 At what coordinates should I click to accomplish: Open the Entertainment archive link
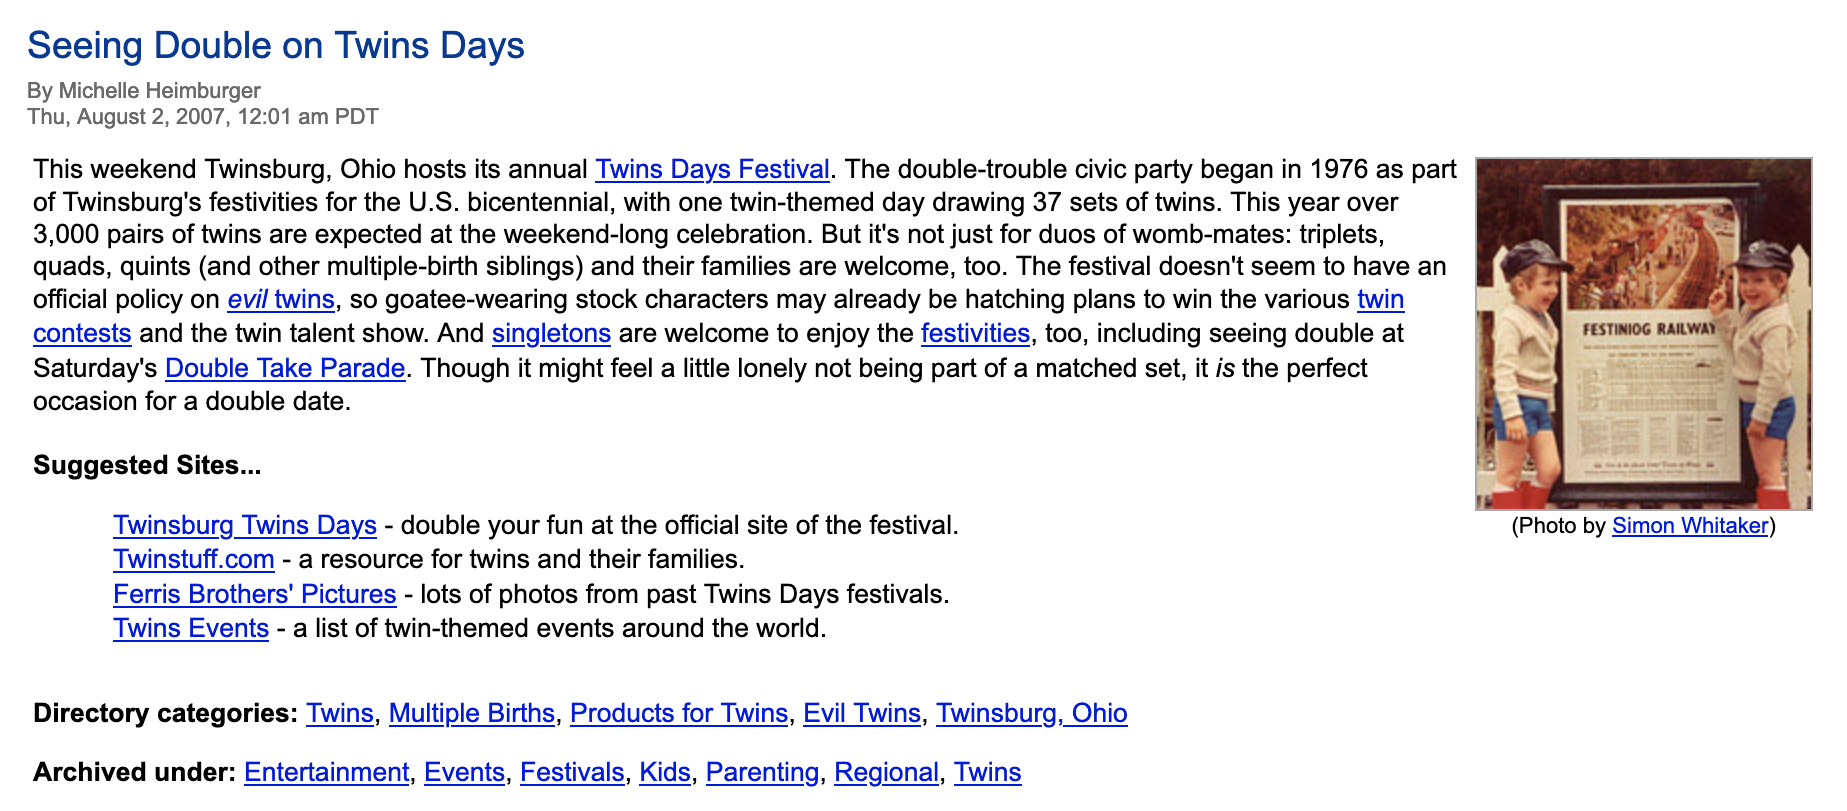[326, 772]
